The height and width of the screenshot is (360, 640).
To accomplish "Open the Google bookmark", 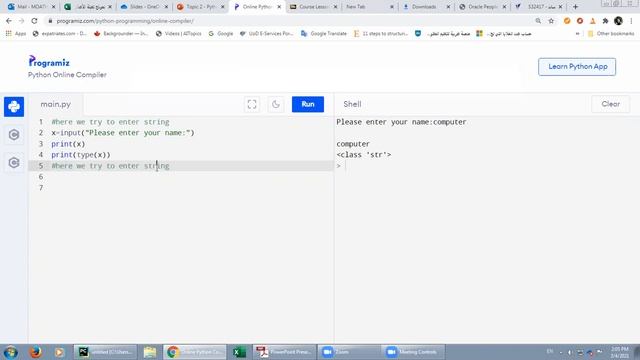I will click(221, 34).
